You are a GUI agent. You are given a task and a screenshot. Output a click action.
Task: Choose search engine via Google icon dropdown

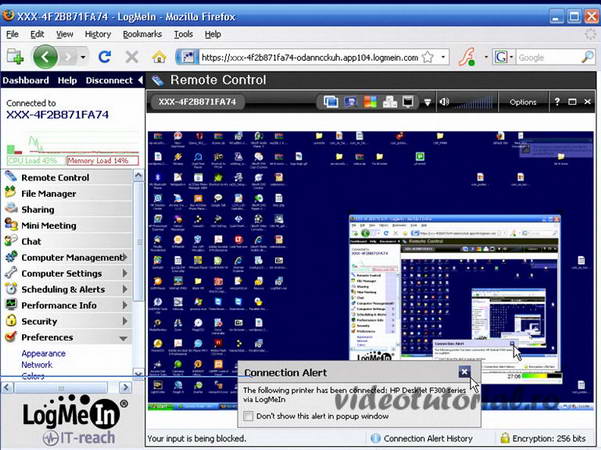pyautogui.click(x=503, y=57)
